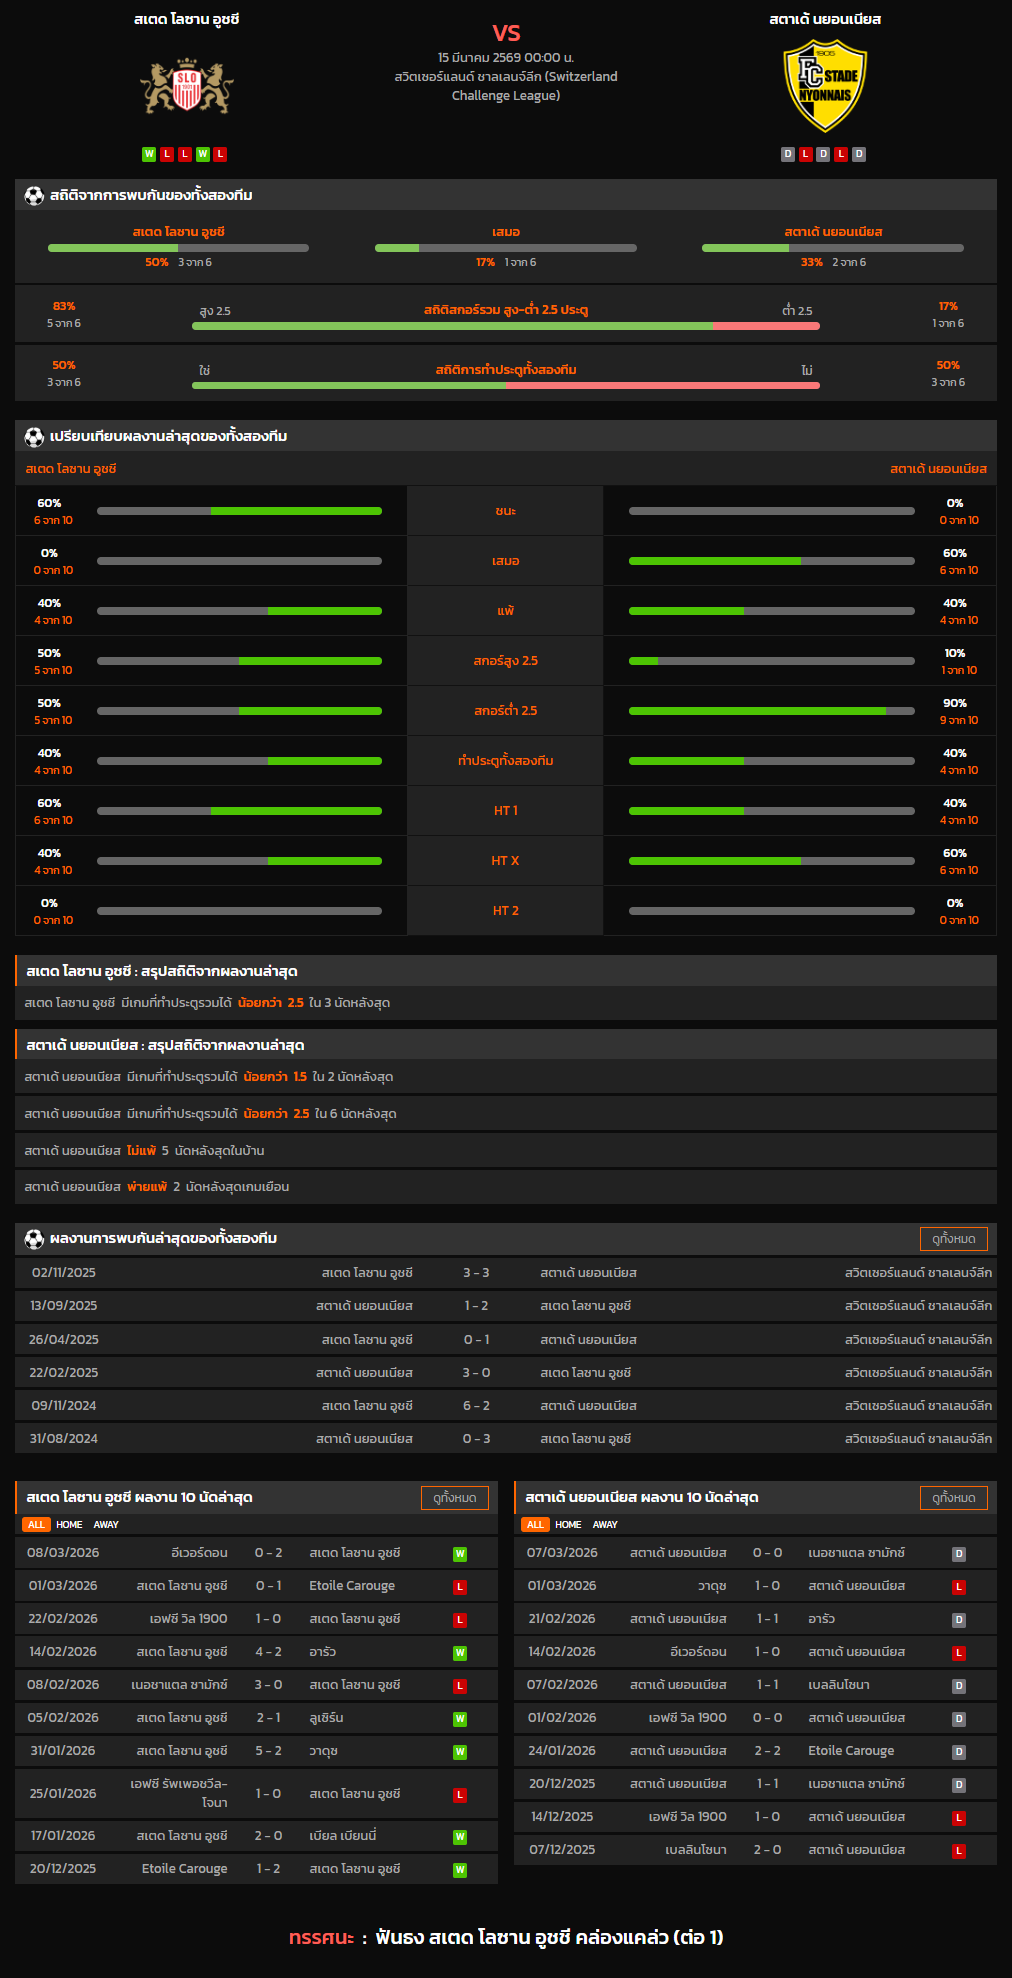
Task: Select AWAY filter in Lausanne Ouchy results
Action: (x=106, y=1525)
